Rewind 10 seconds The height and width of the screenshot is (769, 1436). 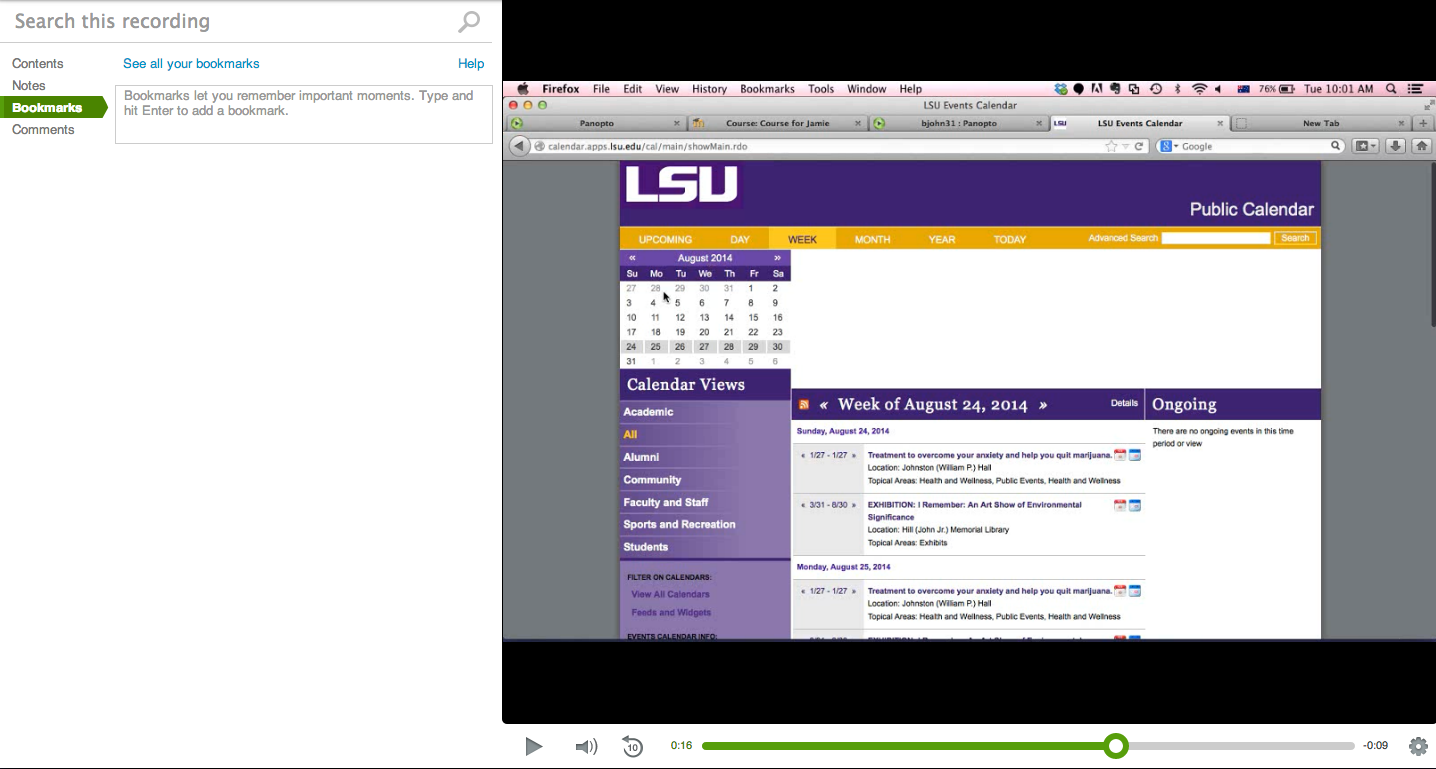(x=632, y=746)
